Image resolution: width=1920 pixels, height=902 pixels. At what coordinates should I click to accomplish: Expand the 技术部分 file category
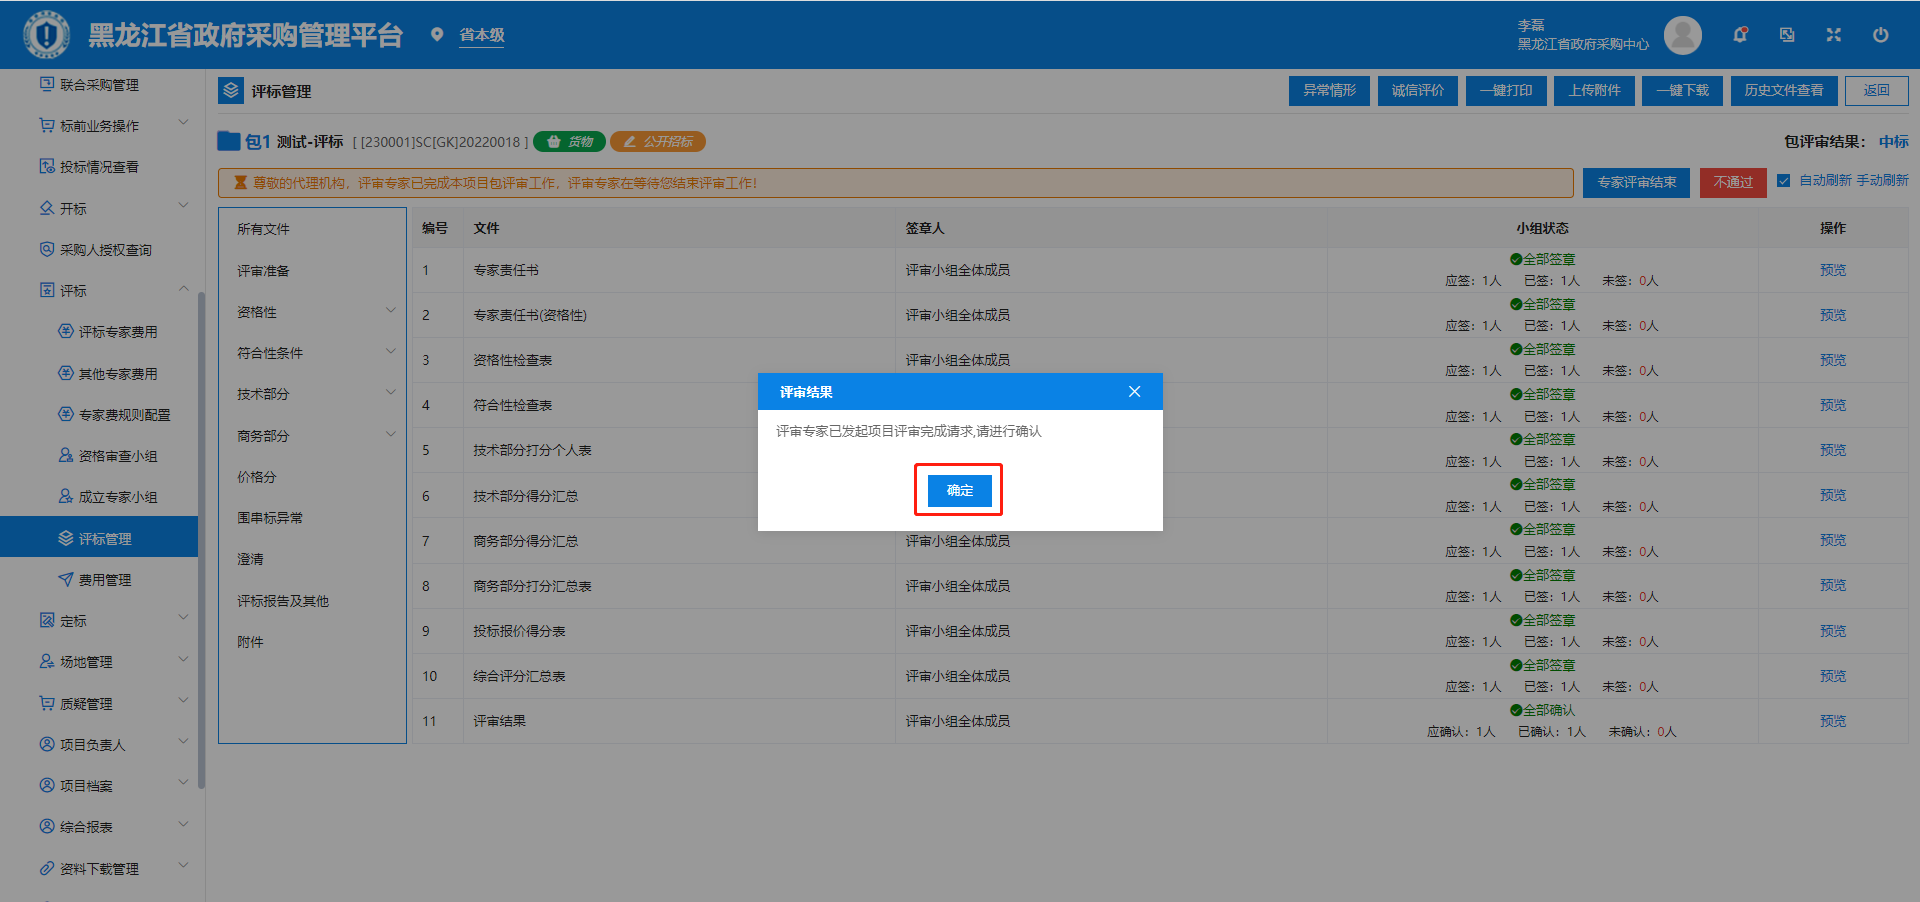pyautogui.click(x=391, y=392)
